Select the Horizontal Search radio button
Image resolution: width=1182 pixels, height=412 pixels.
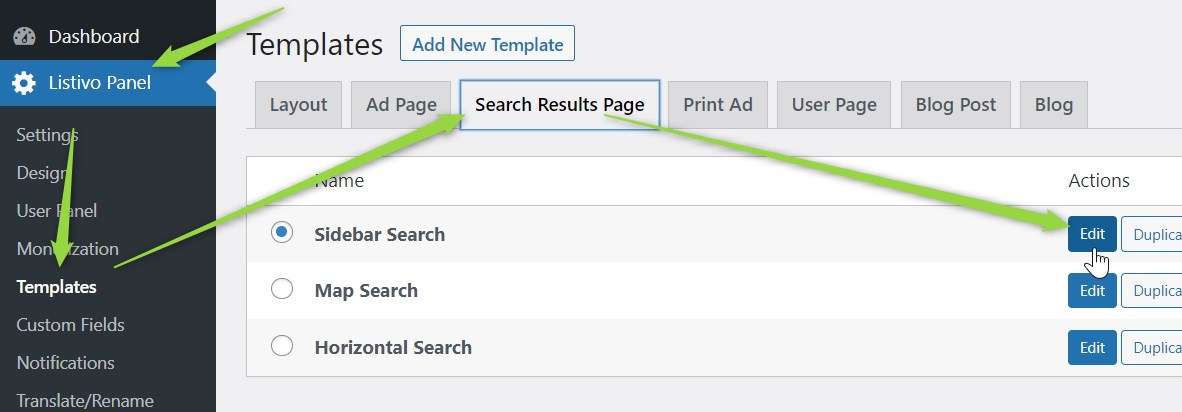pyautogui.click(x=282, y=346)
